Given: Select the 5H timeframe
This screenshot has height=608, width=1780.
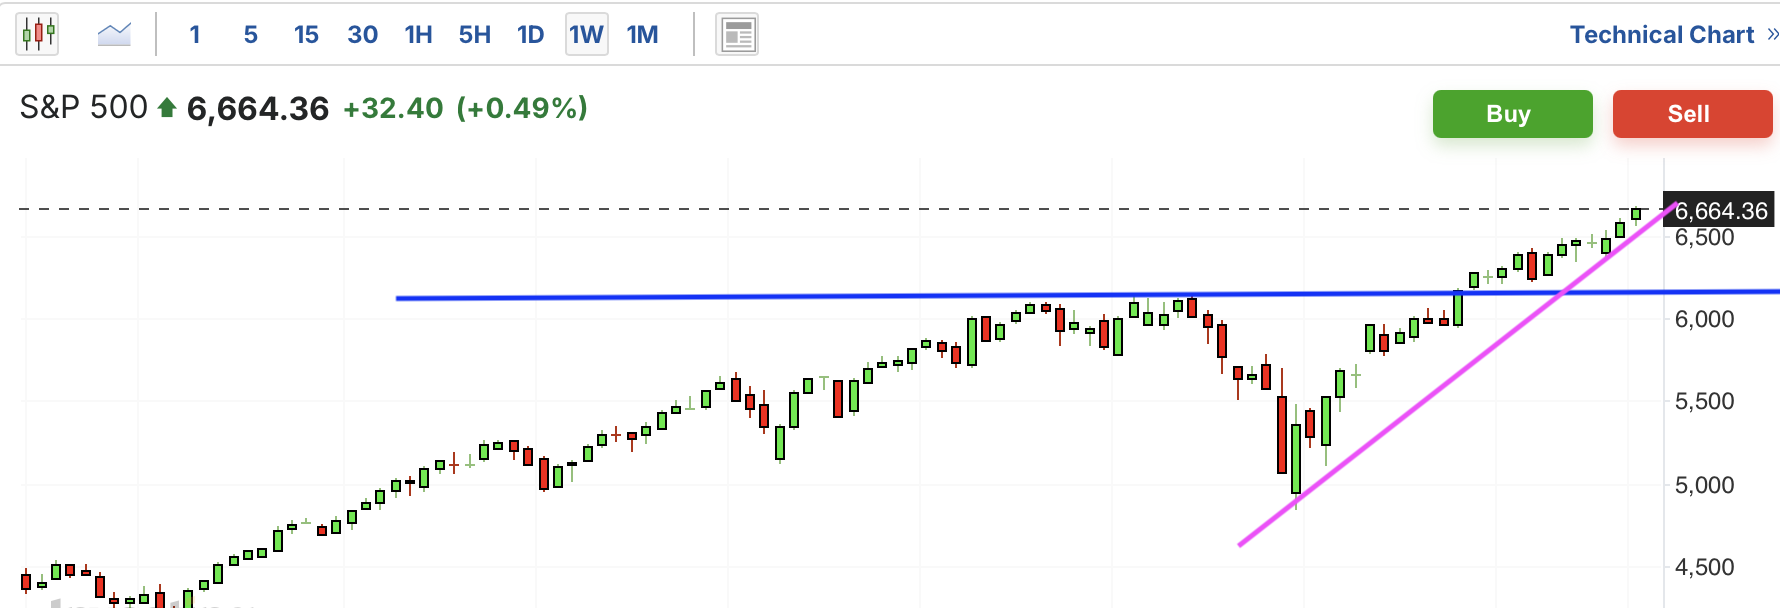Looking at the screenshot, I should (474, 35).
